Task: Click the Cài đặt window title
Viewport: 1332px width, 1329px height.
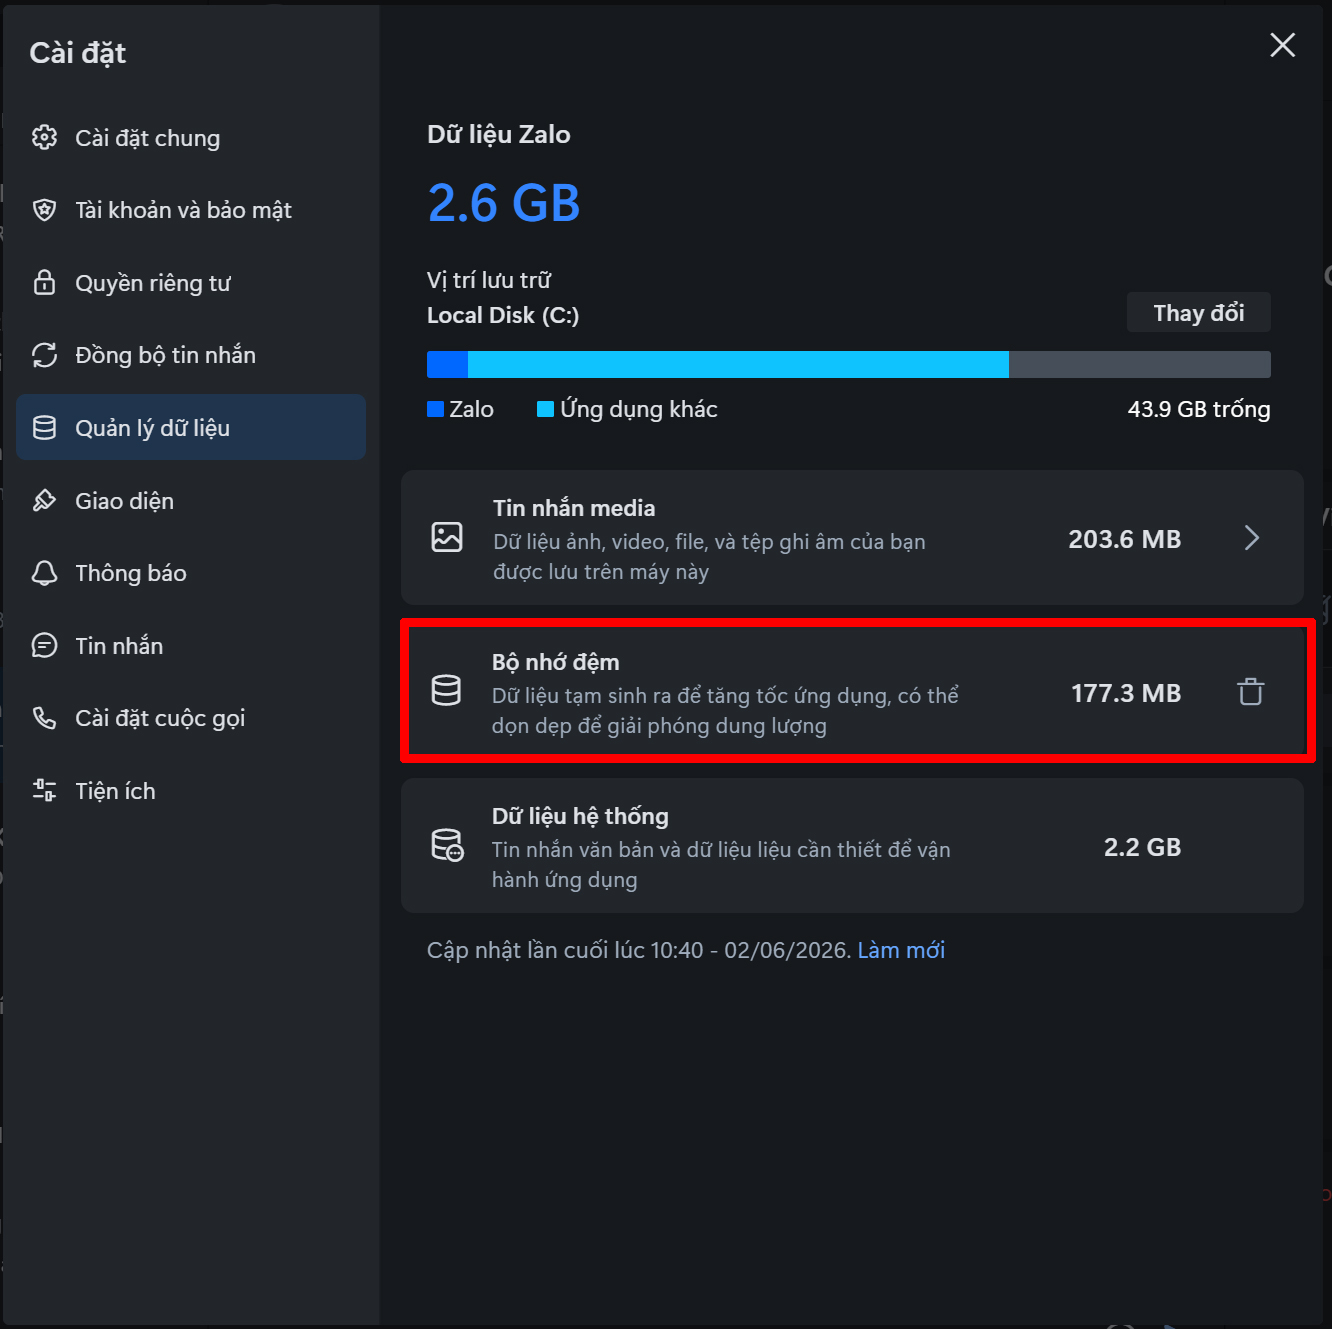Action: [x=78, y=53]
